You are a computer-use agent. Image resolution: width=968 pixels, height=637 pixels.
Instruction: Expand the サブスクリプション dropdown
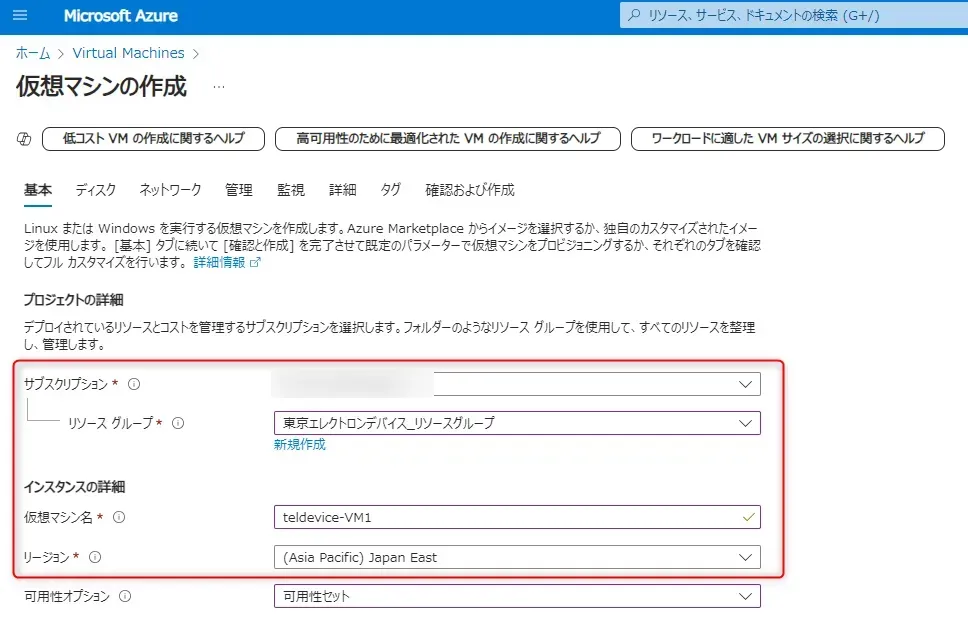click(x=516, y=384)
